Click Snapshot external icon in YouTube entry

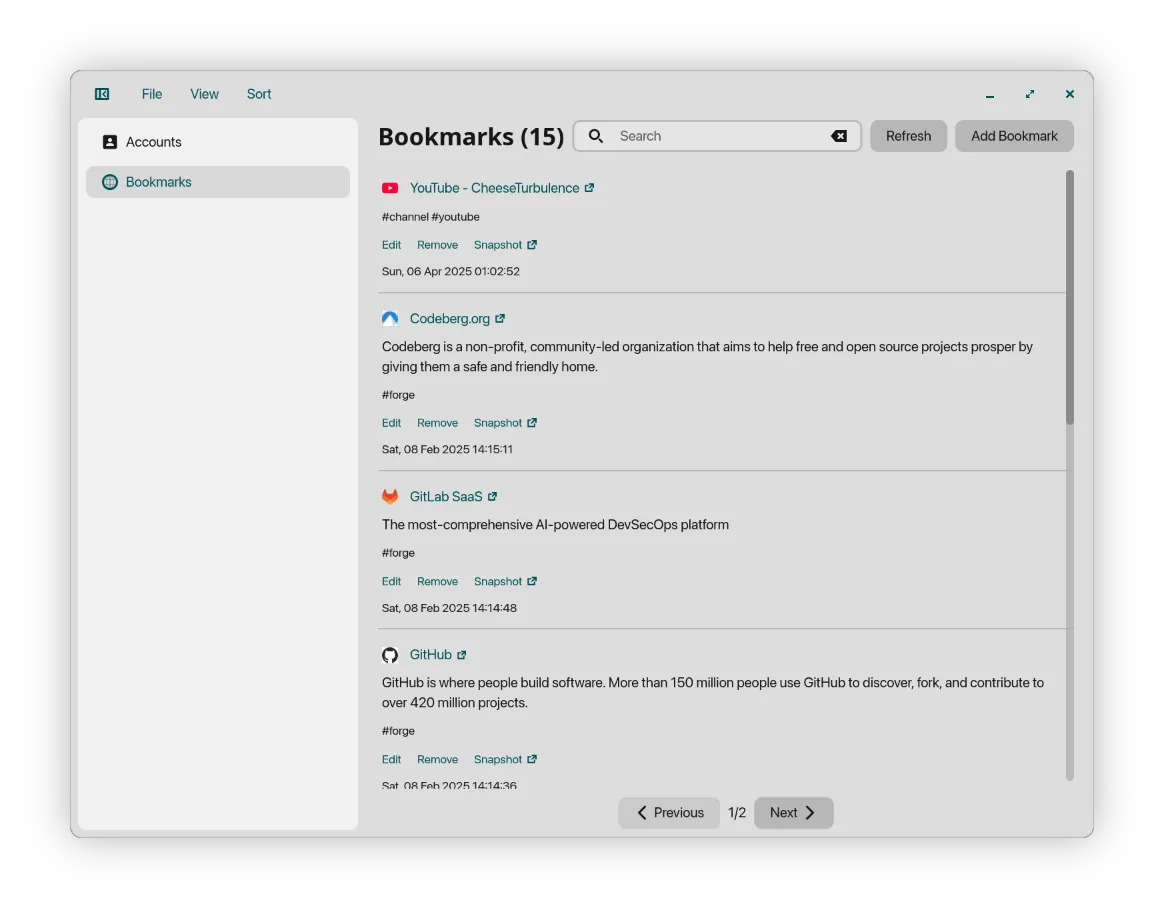(x=532, y=245)
